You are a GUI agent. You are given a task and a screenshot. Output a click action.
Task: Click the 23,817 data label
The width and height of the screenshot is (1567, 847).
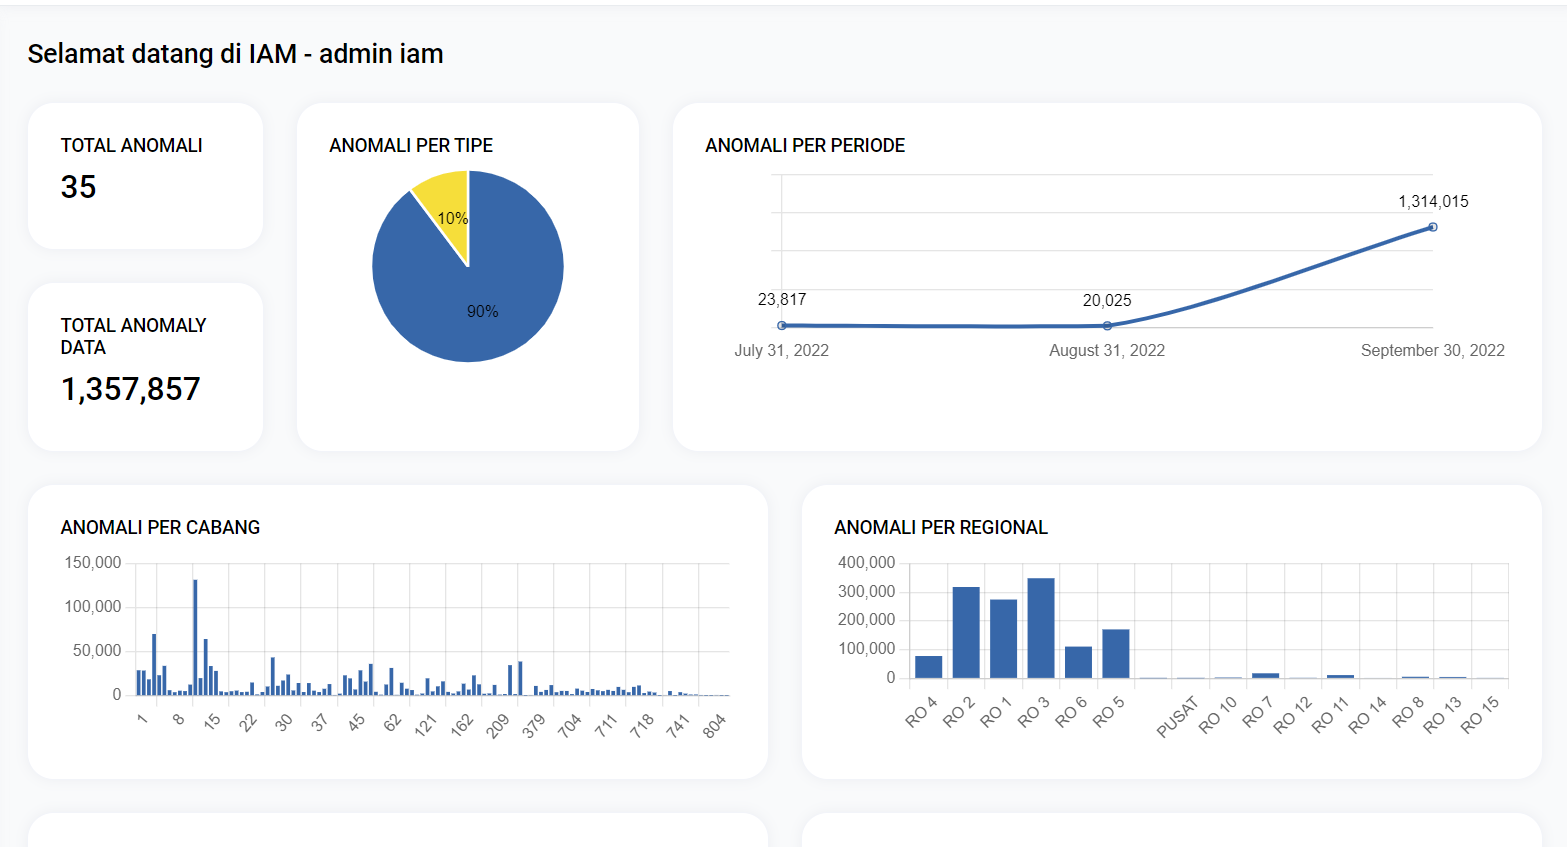pos(782,299)
